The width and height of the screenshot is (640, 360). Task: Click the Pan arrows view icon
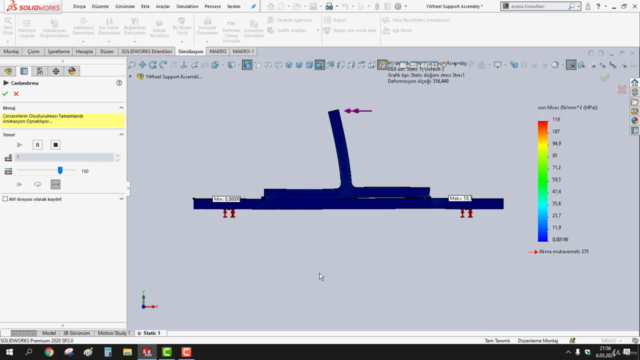click(142, 64)
